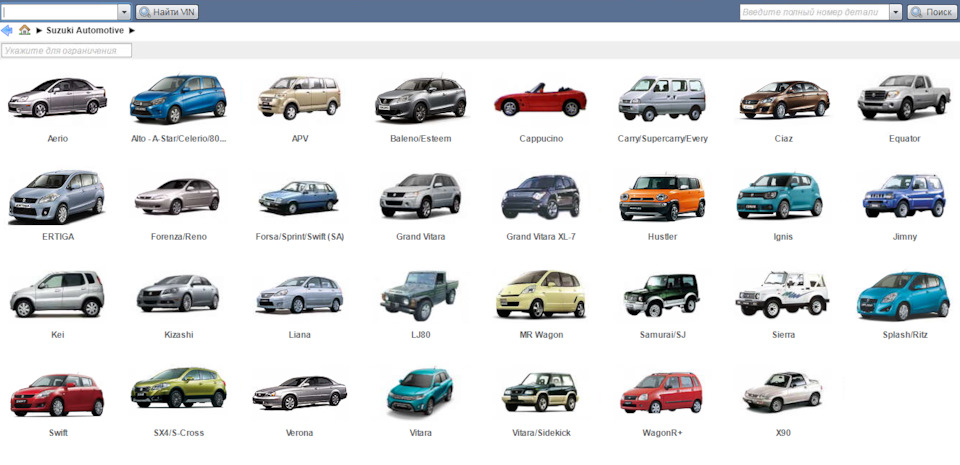Choose the Equator pickup truck image

tap(904, 97)
